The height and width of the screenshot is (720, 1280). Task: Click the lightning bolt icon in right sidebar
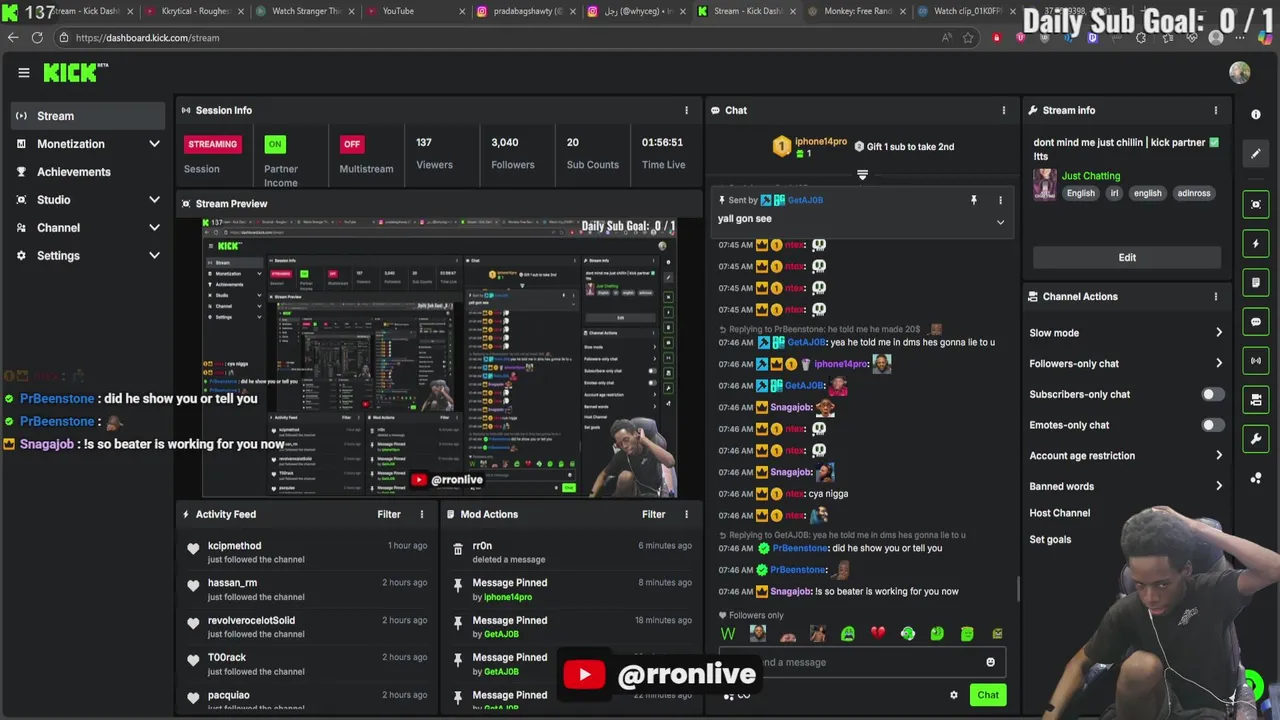(1256, 243)
